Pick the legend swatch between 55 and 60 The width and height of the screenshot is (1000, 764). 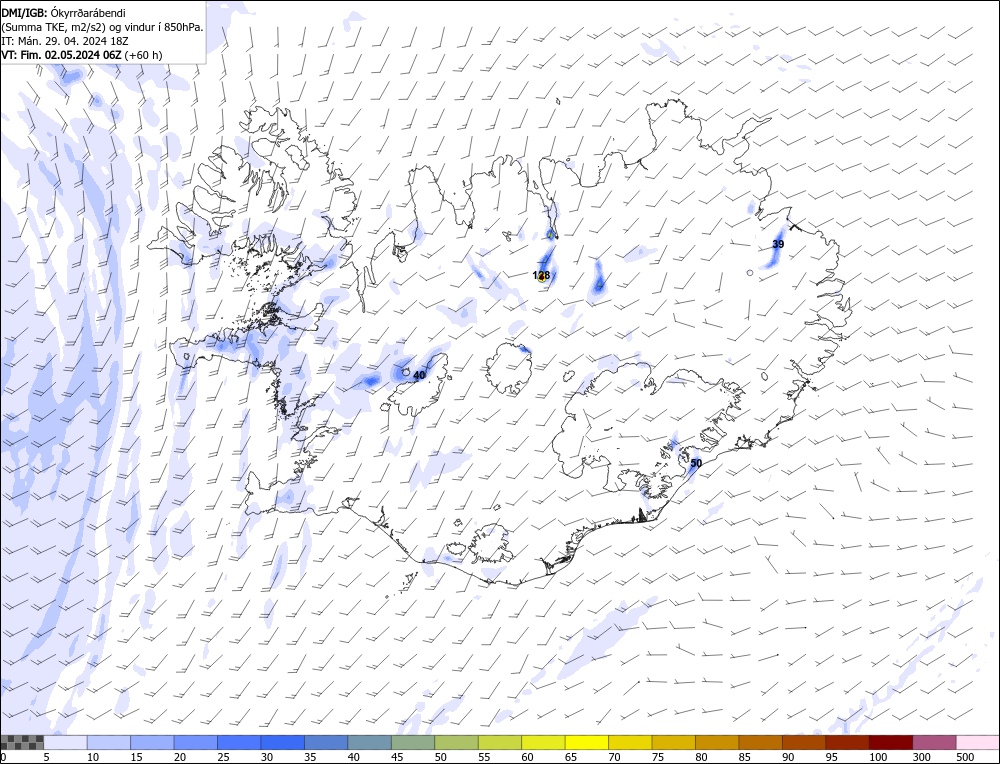500,742
